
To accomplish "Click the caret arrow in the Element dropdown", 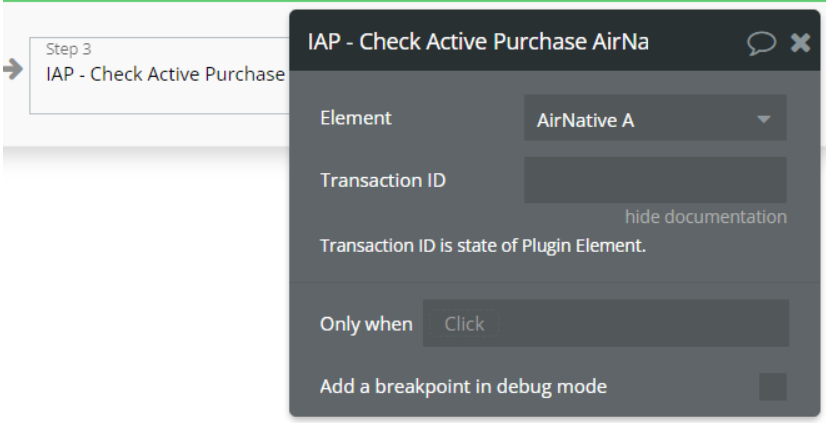I will pos(763,120).
